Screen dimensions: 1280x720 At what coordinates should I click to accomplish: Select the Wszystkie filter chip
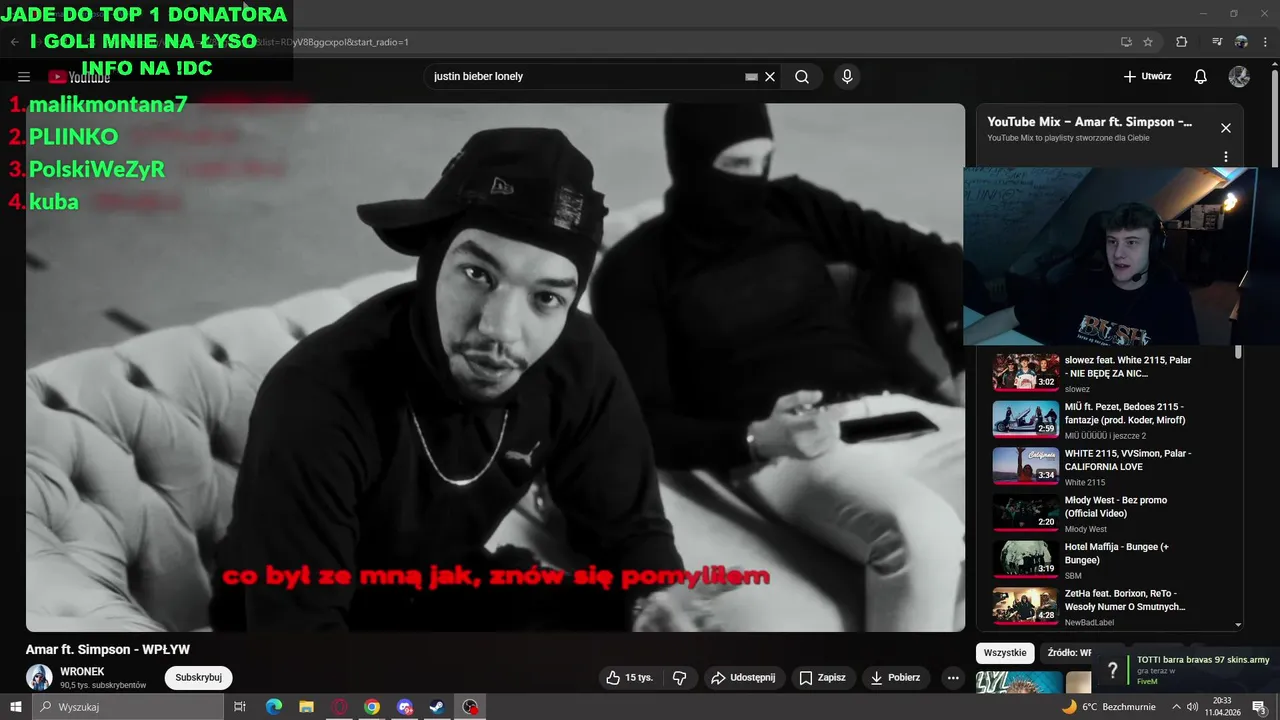(1005, 653)
